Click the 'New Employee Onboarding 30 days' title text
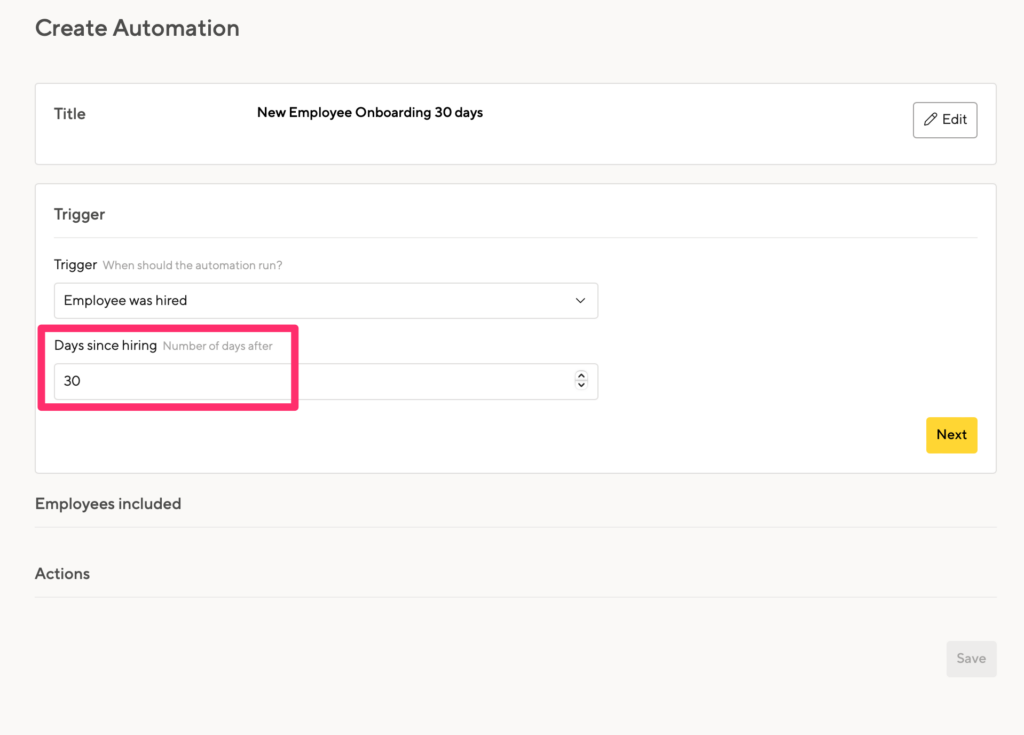The height and width of the screenshot is (735, 1024). [x=370, y=112]
